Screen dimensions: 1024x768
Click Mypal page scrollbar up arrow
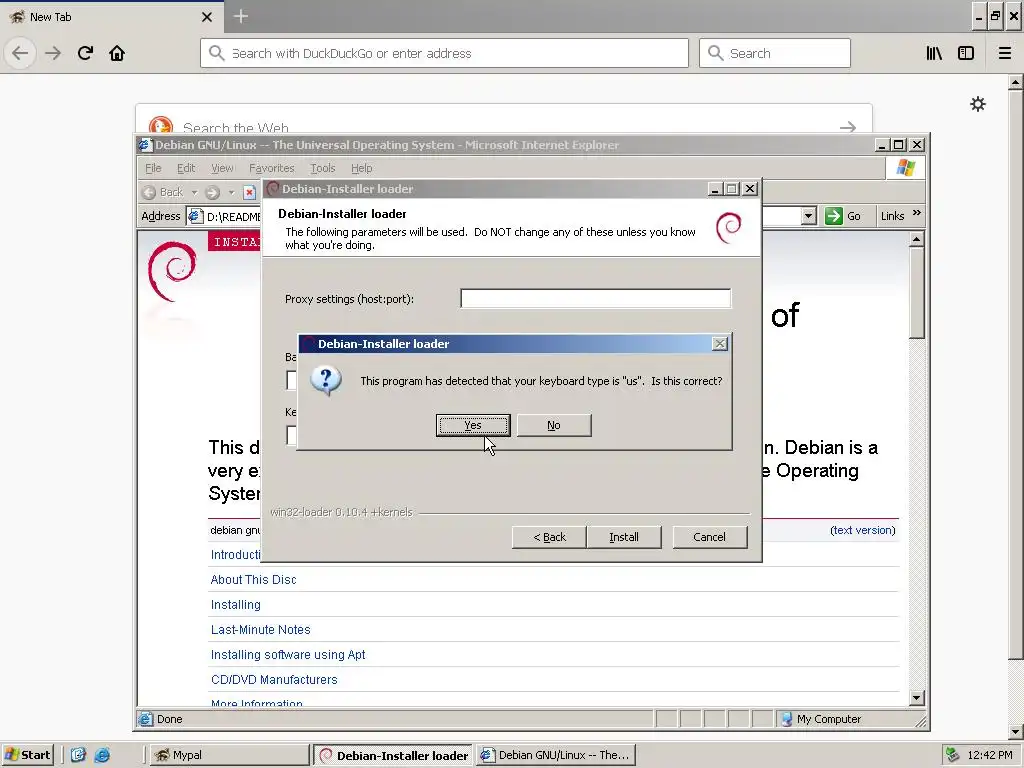pyautogui.click(x=1016, y=82)
